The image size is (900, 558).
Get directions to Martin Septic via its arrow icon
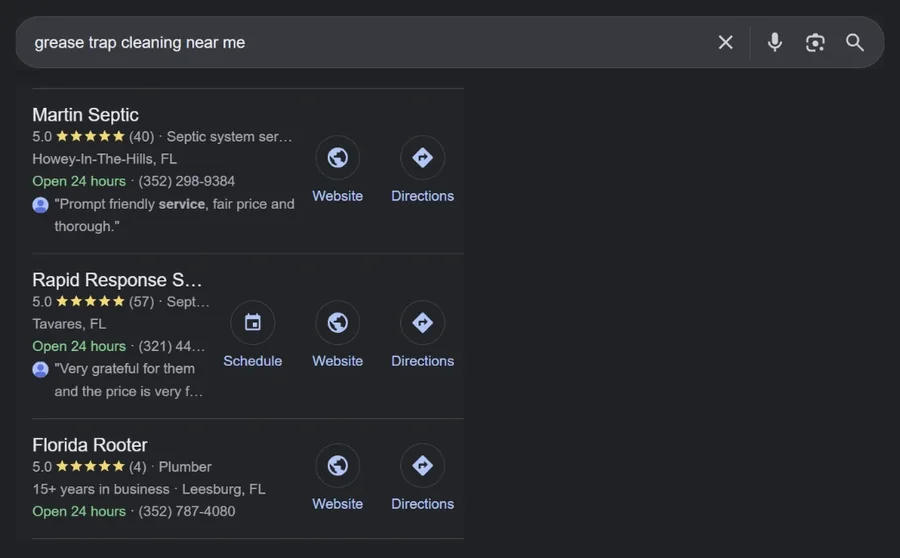click(x=422, y=157)
